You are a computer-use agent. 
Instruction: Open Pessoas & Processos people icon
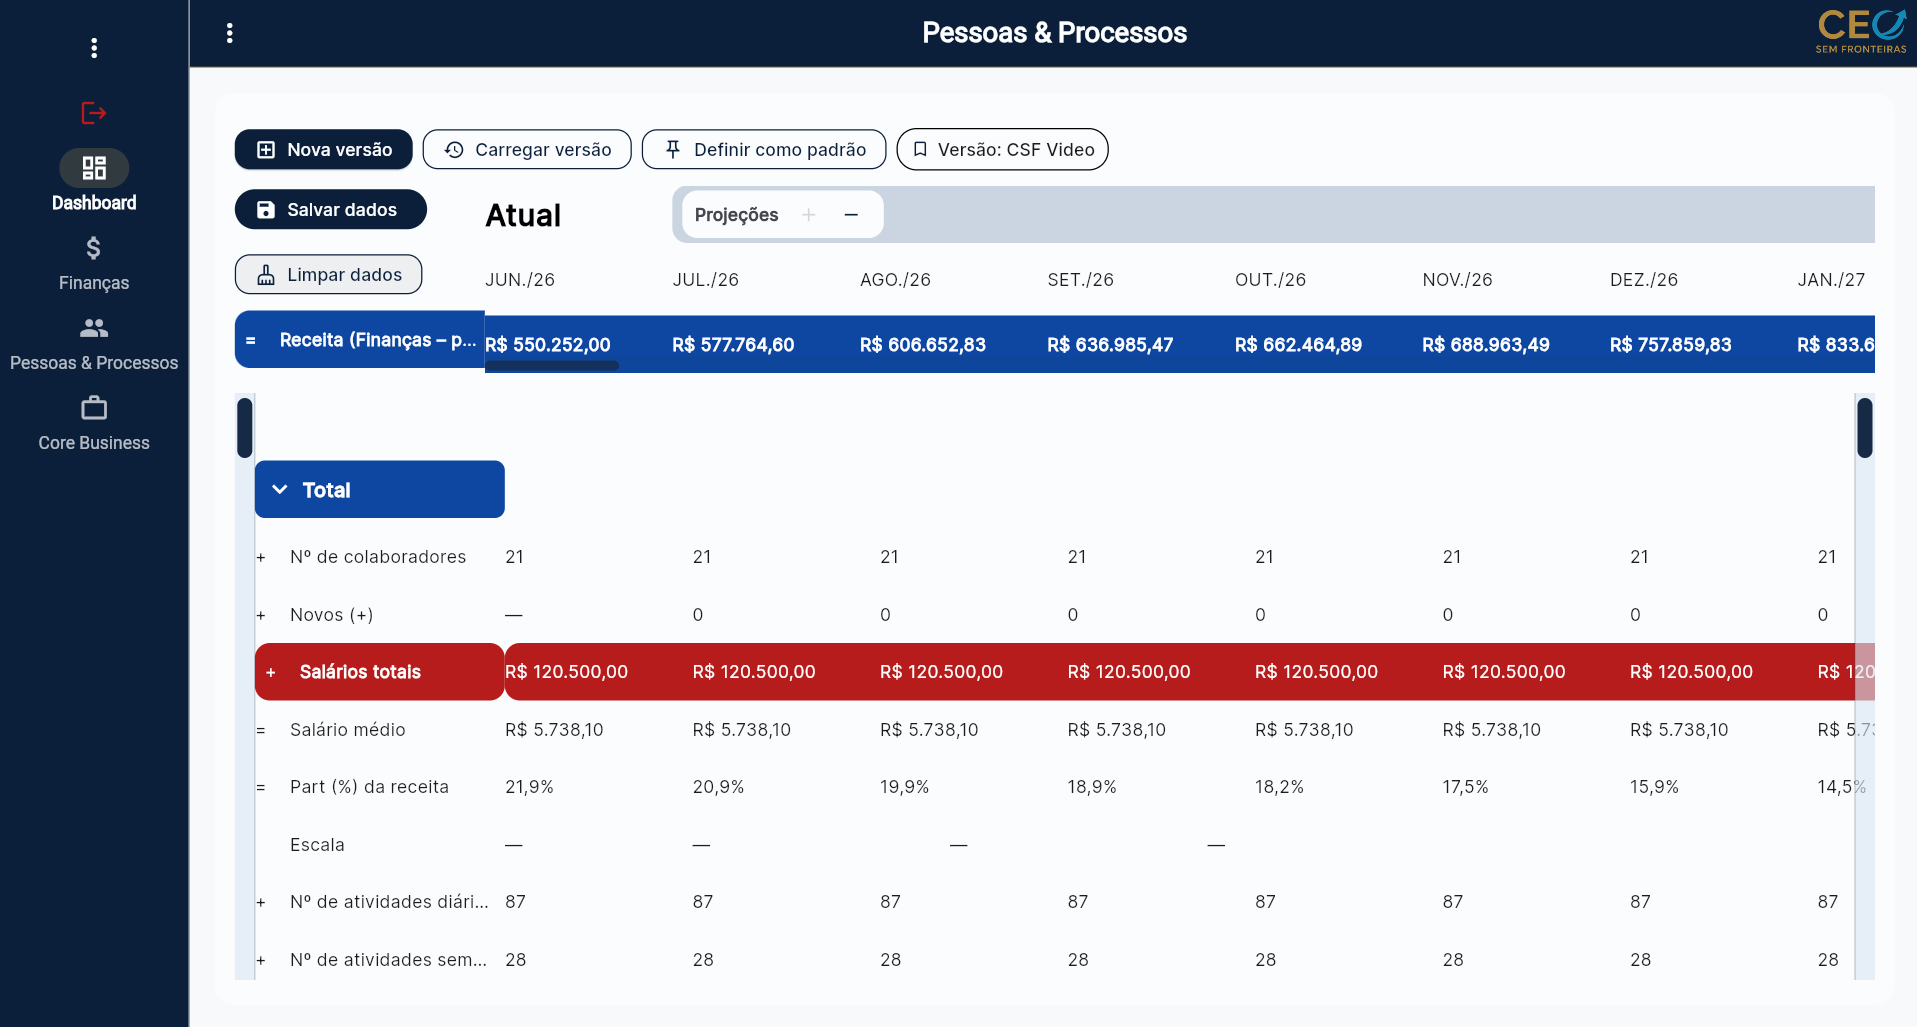tap(94, 328)
